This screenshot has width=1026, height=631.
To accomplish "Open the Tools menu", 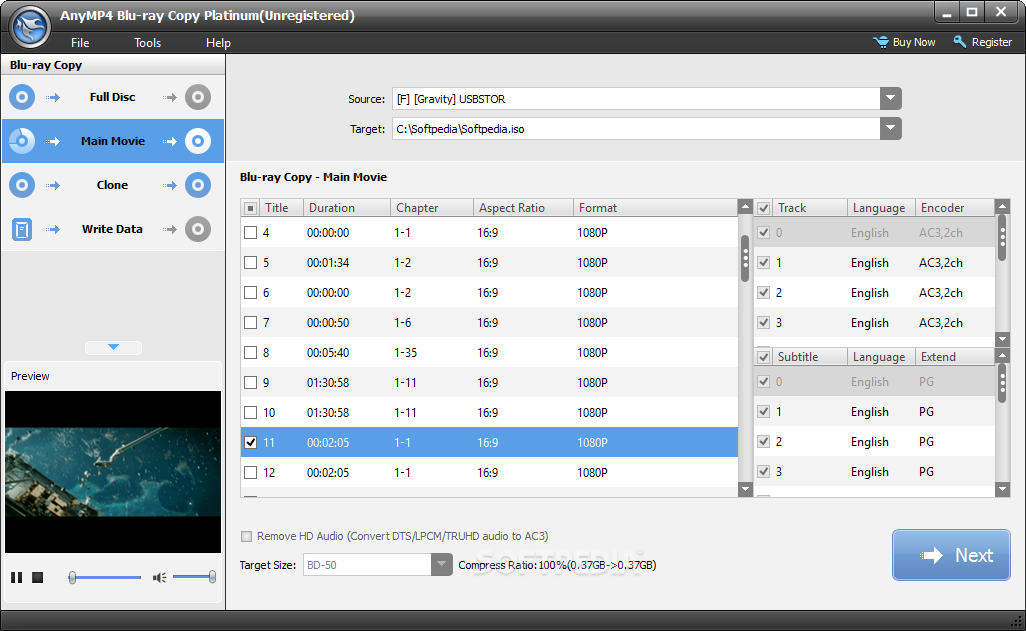I will coord(147,43).
